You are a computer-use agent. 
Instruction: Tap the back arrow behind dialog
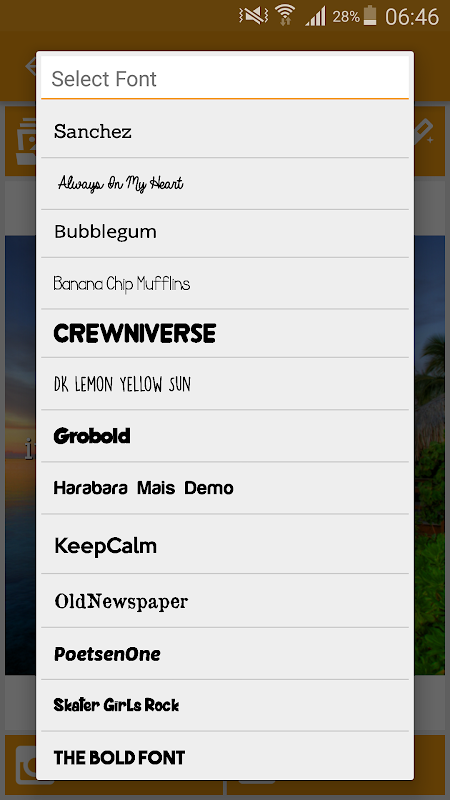click(x=30, y=65)
